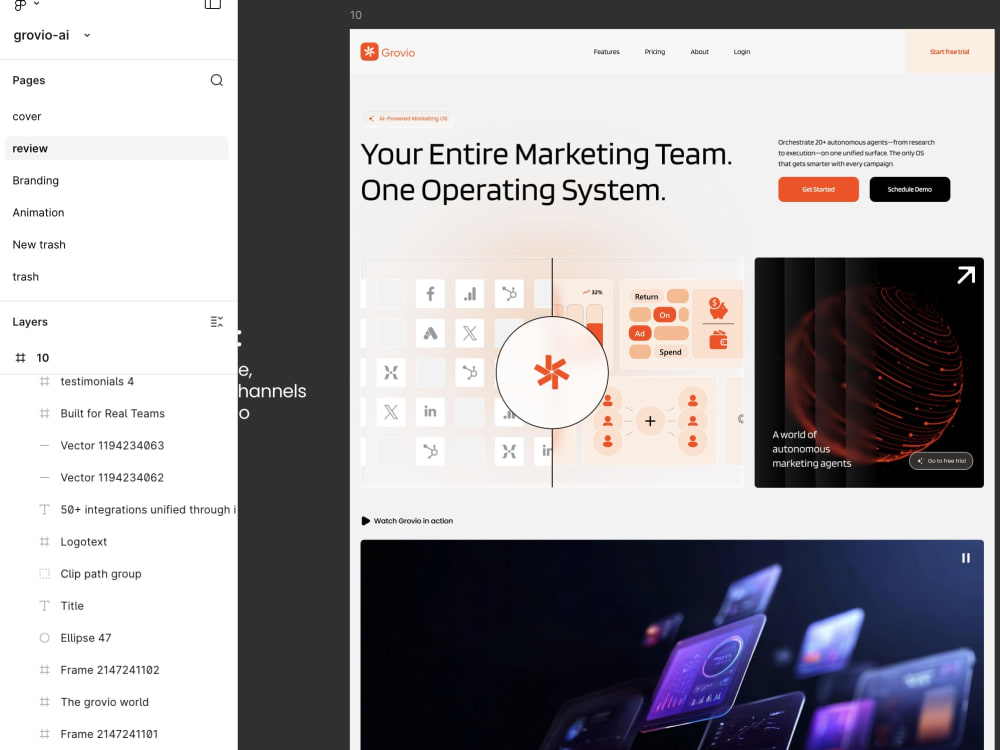Click the Google Ads icon tile

tap(430, 333)
